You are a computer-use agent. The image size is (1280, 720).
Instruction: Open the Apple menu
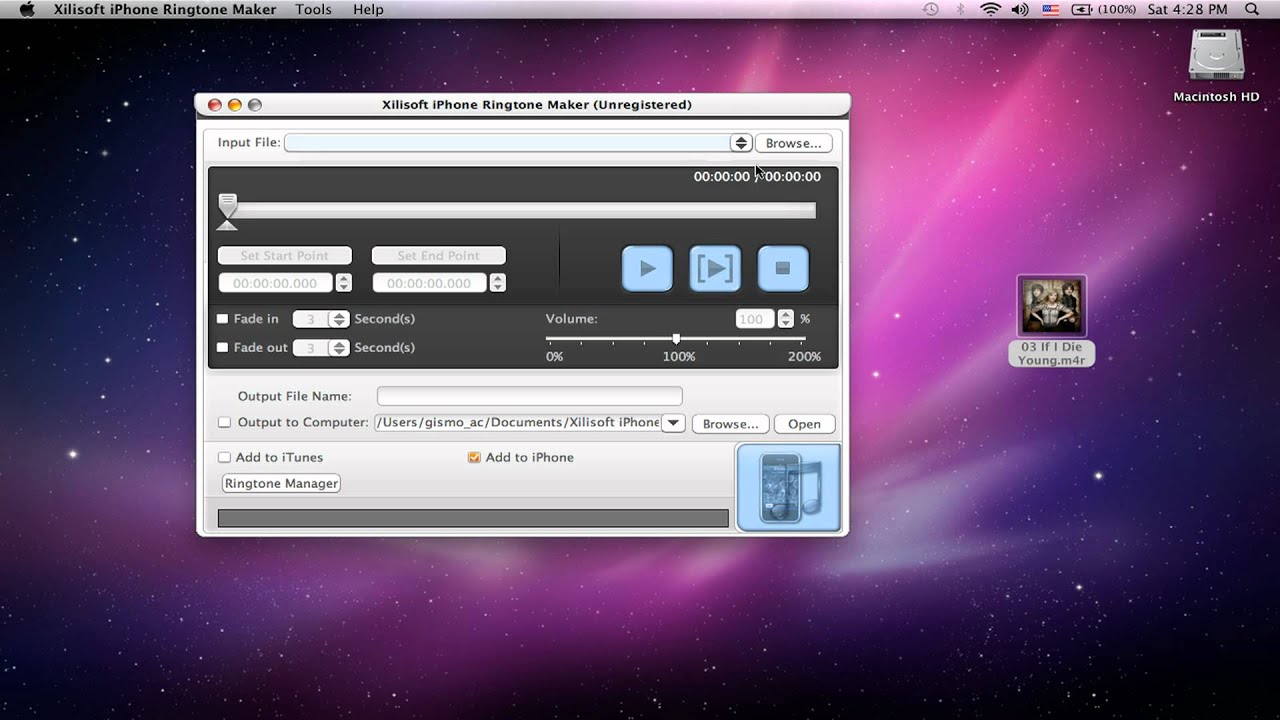pyautogui.click(x=28, y=9)
